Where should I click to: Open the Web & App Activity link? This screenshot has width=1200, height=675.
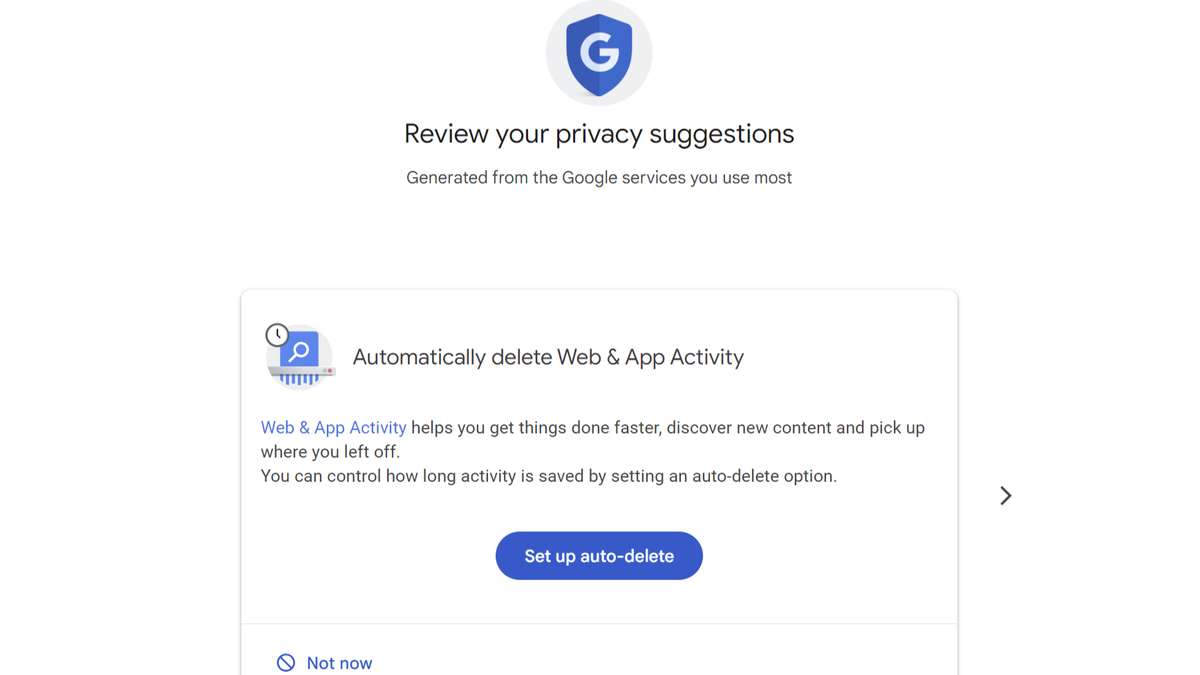click(x=333, y=427)
